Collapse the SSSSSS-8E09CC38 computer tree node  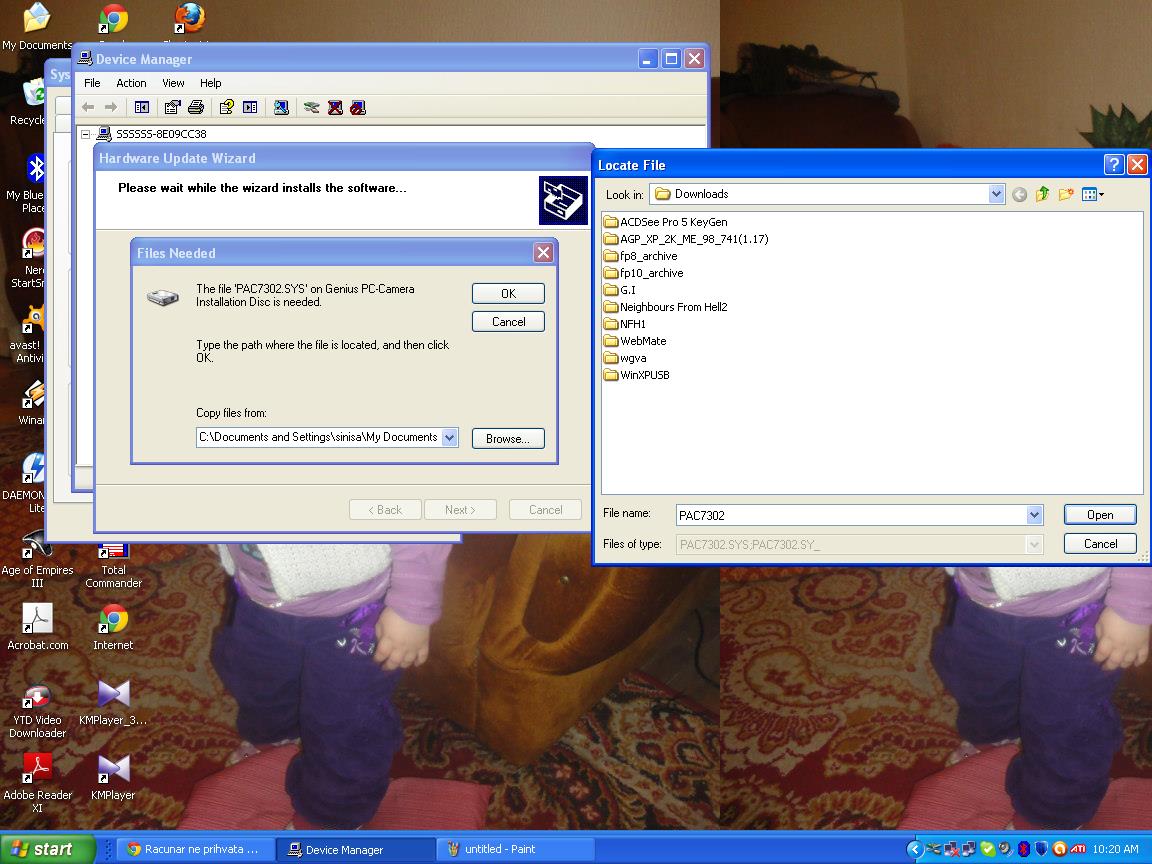[86, 134]
